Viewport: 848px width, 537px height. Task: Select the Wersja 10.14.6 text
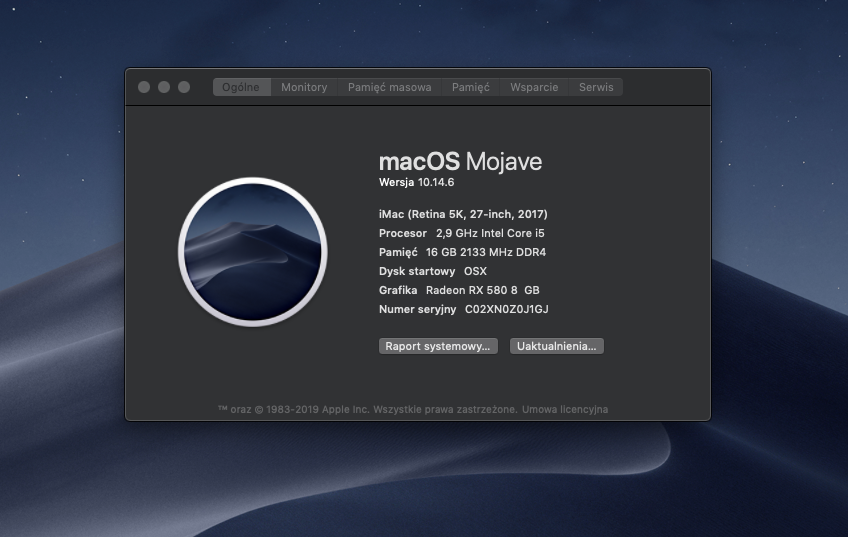[x=416, y=182]
